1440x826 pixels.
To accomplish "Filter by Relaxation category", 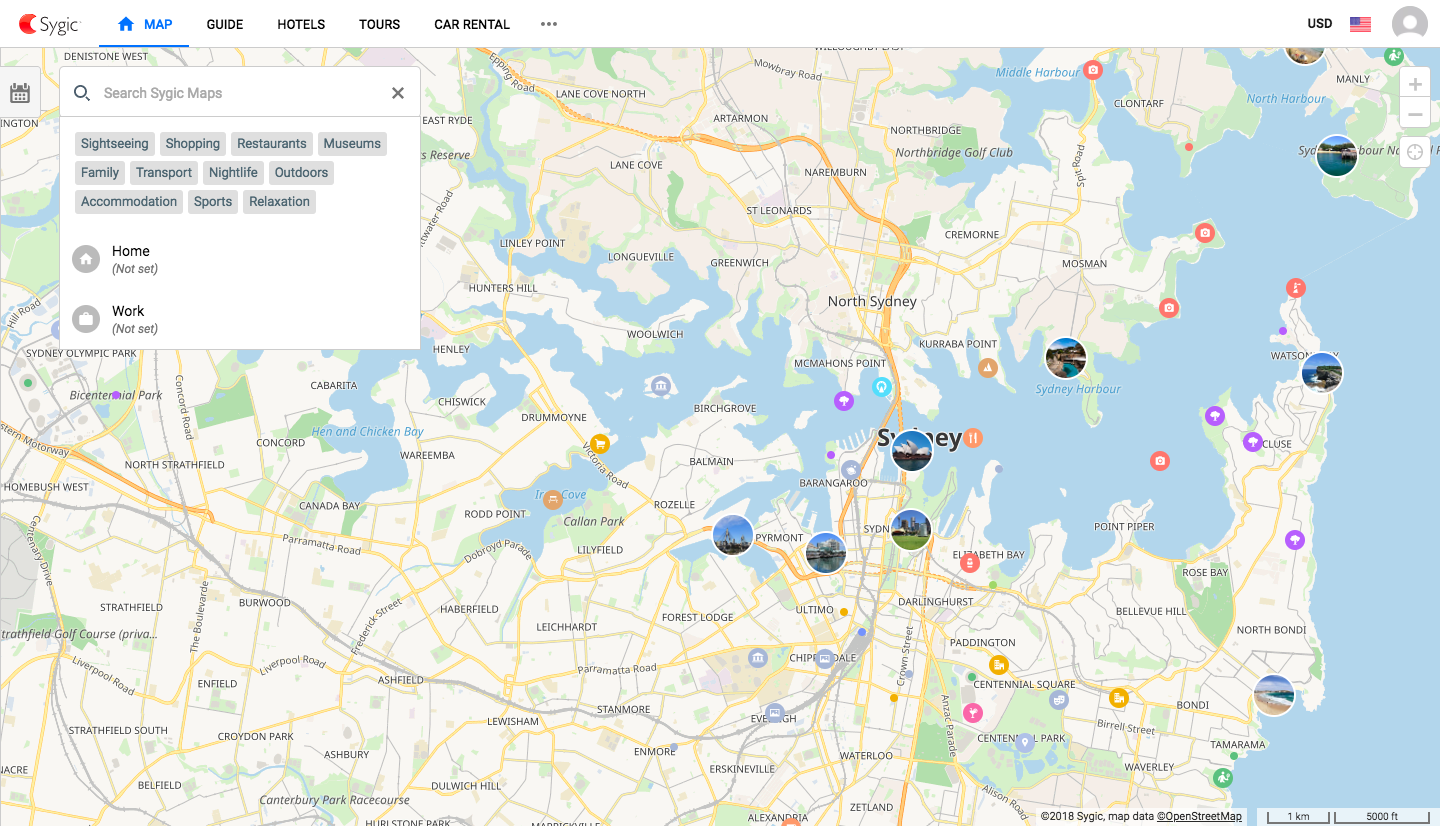I will [280, 202].
